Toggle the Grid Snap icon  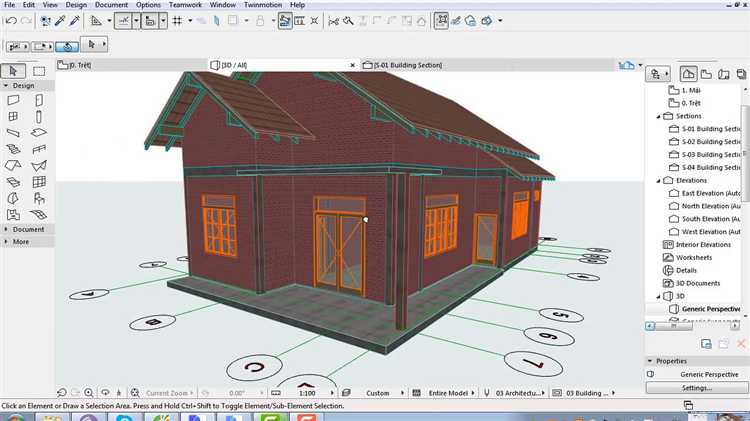click(x=177, y=21)
